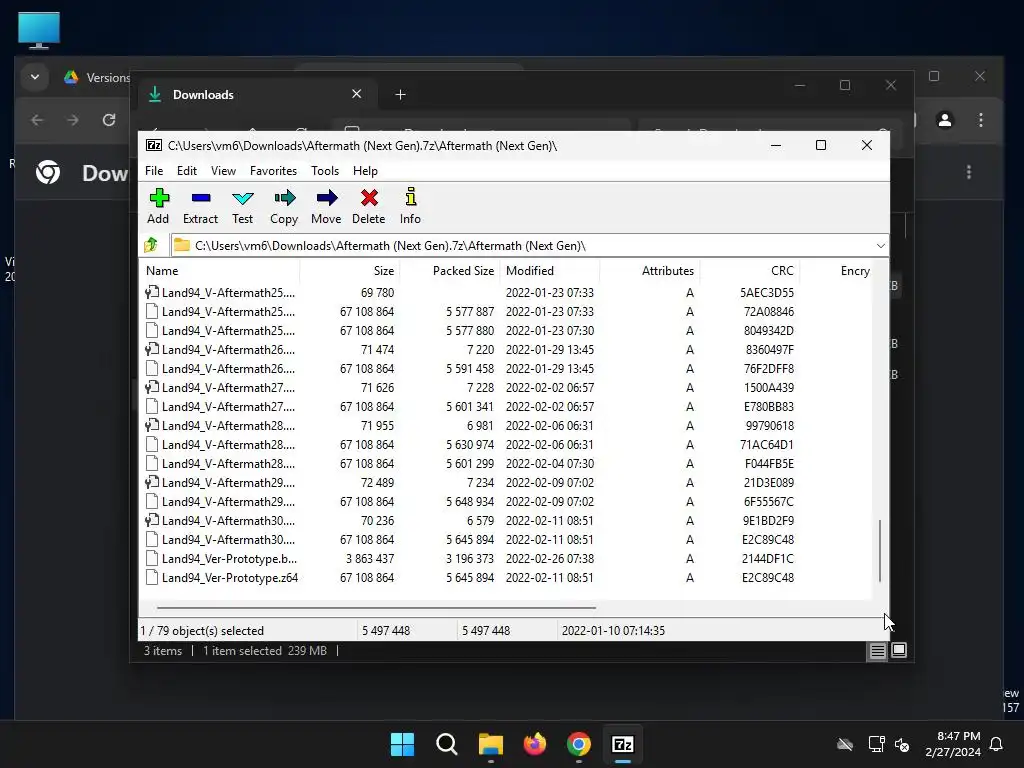1024x768 pixels.
Task: Select the file with CRC 9E1BD2F9
Action: [x=505, y=520]
